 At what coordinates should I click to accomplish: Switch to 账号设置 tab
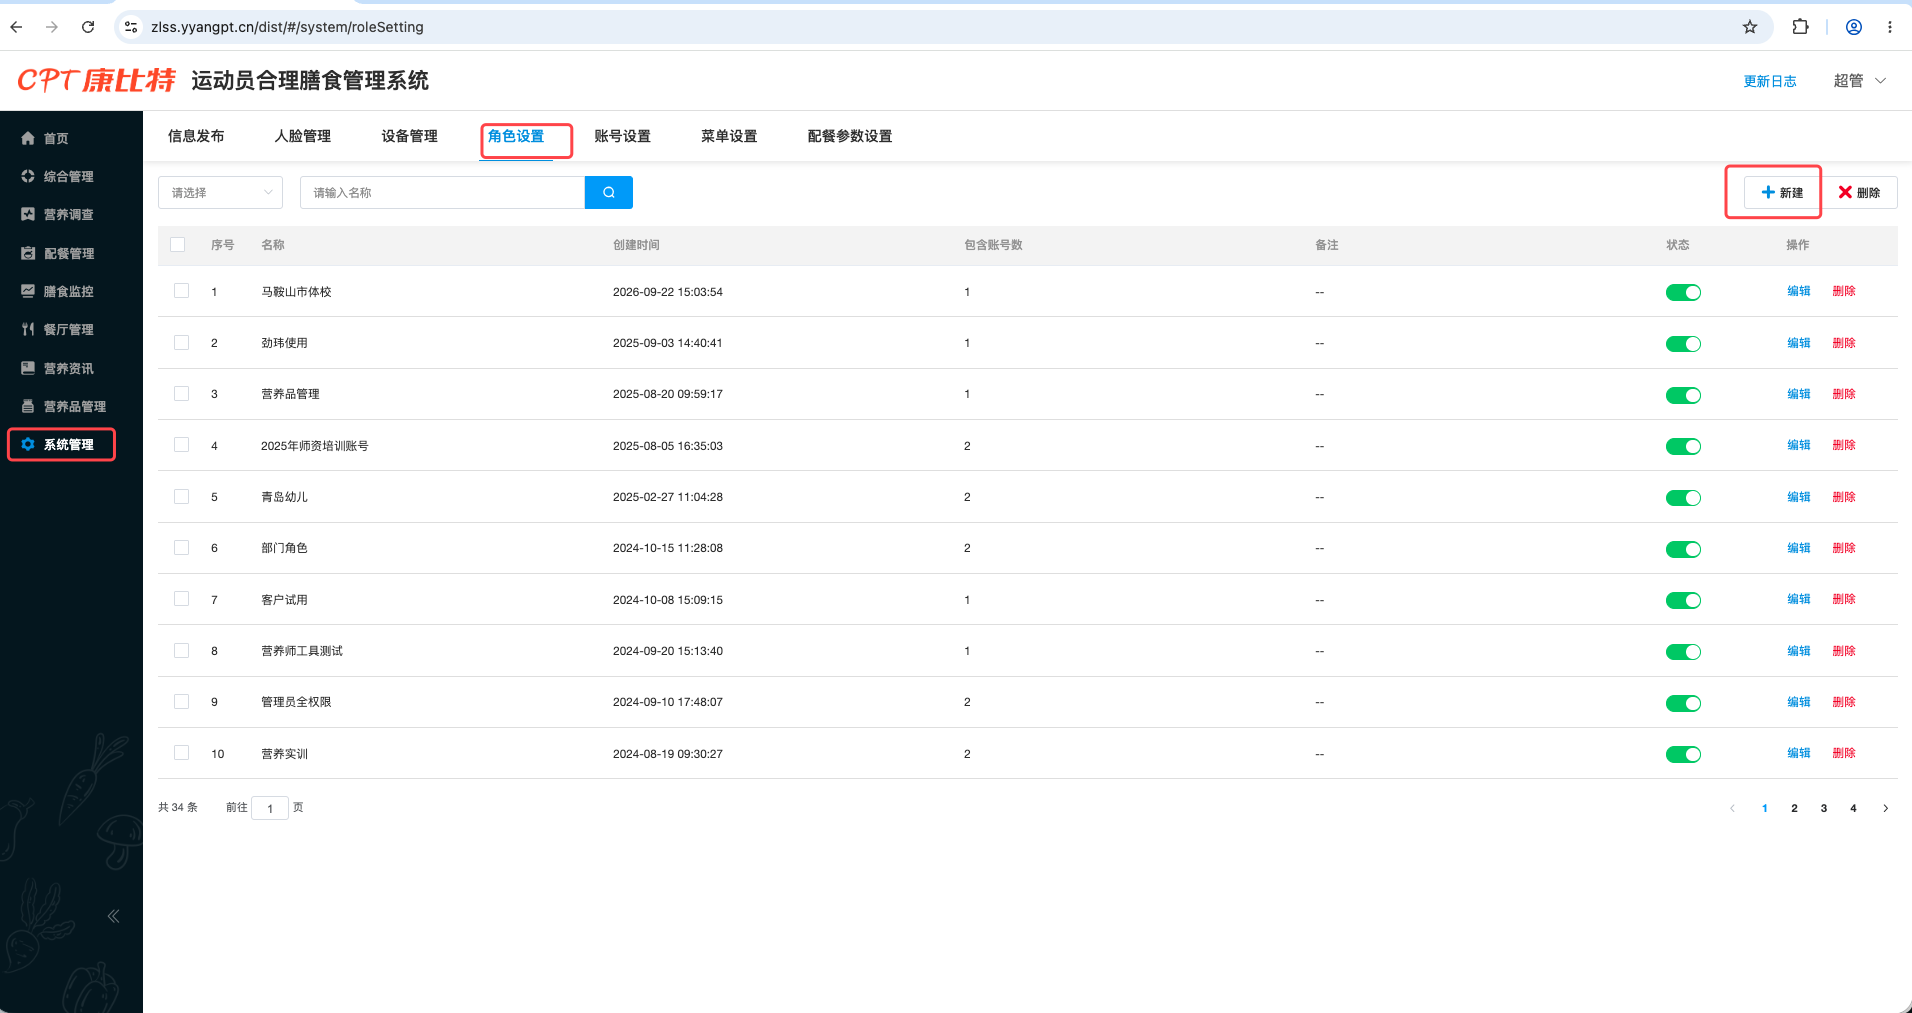pyautogui.click(x=622, y=136)
